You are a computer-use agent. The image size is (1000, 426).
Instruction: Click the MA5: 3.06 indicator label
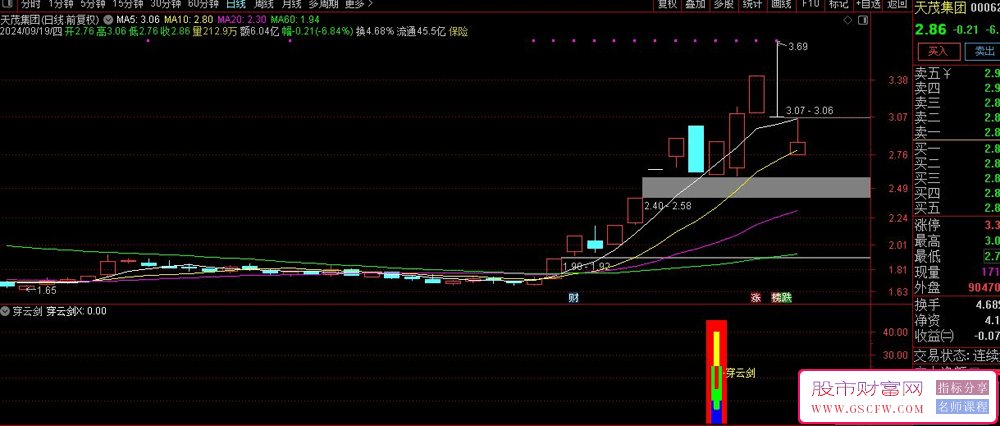click(138, 20)
